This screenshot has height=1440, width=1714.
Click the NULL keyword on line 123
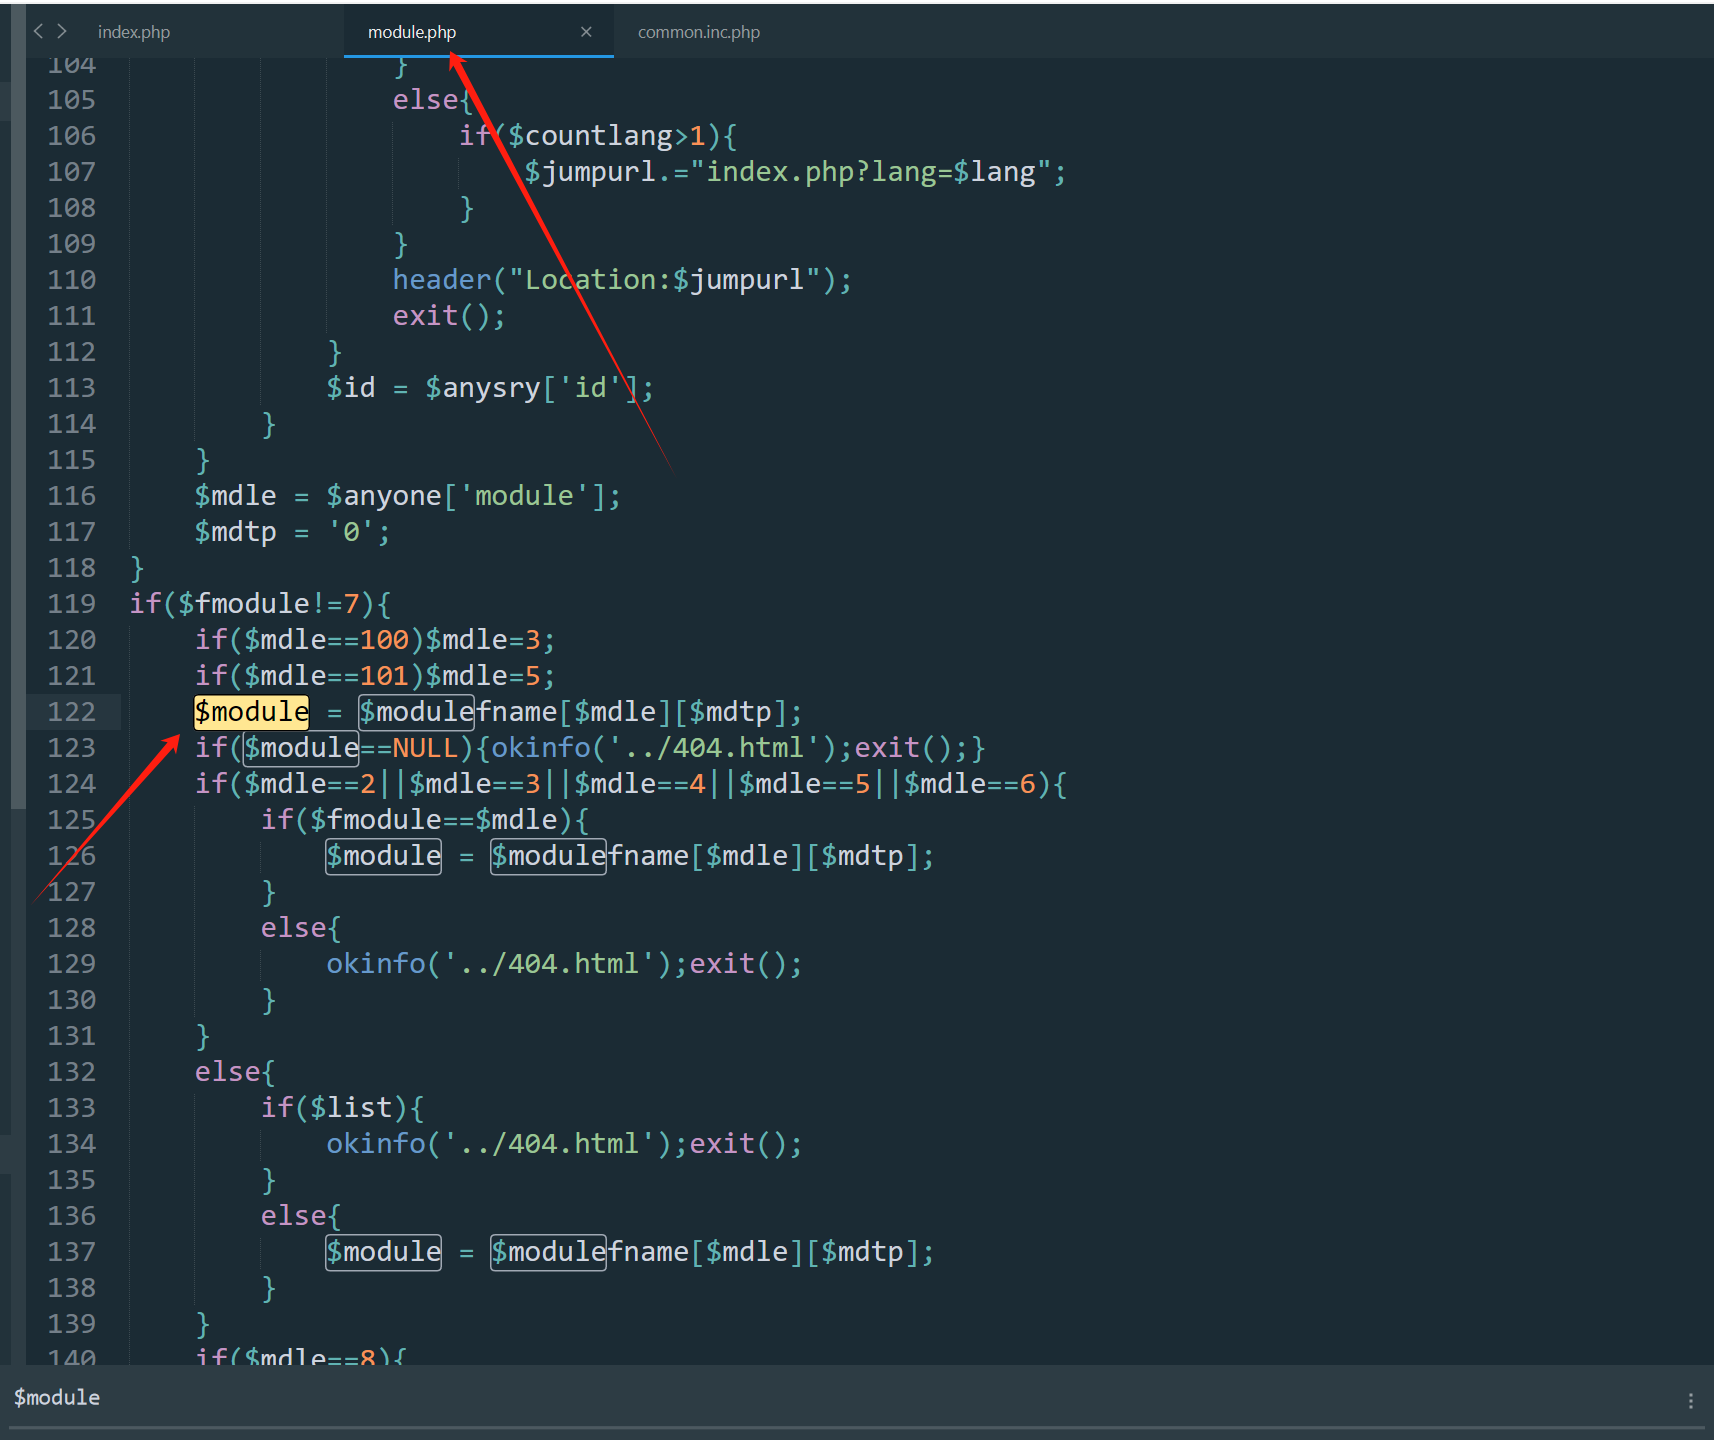pyautogui.click(x=425, y=748)
